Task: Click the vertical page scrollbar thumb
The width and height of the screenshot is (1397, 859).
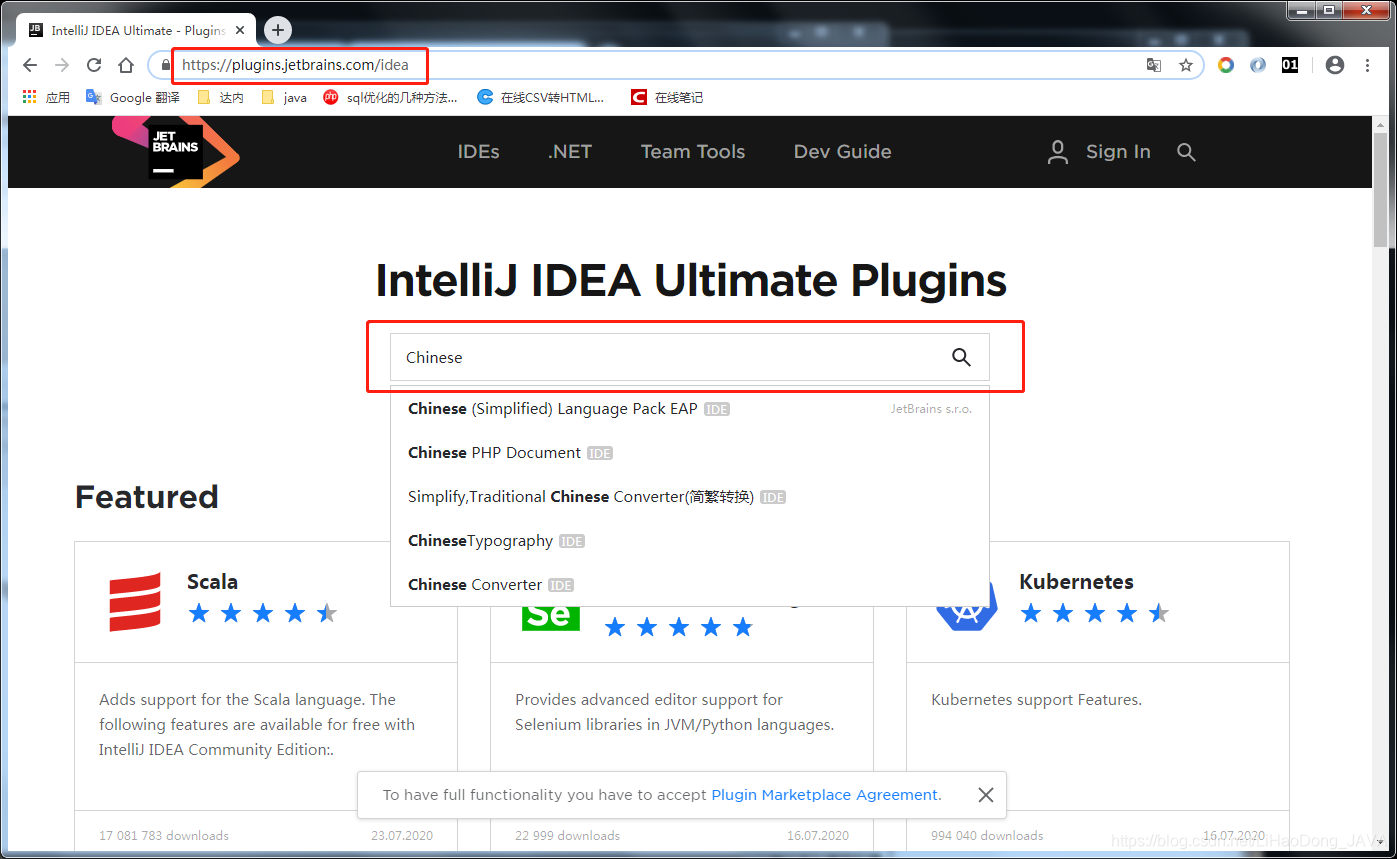Action: click(x=1380, y=188)
